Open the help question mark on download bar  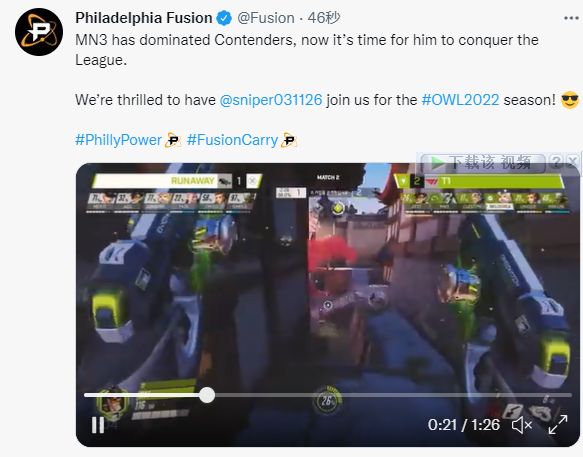(x=556, y=162)
